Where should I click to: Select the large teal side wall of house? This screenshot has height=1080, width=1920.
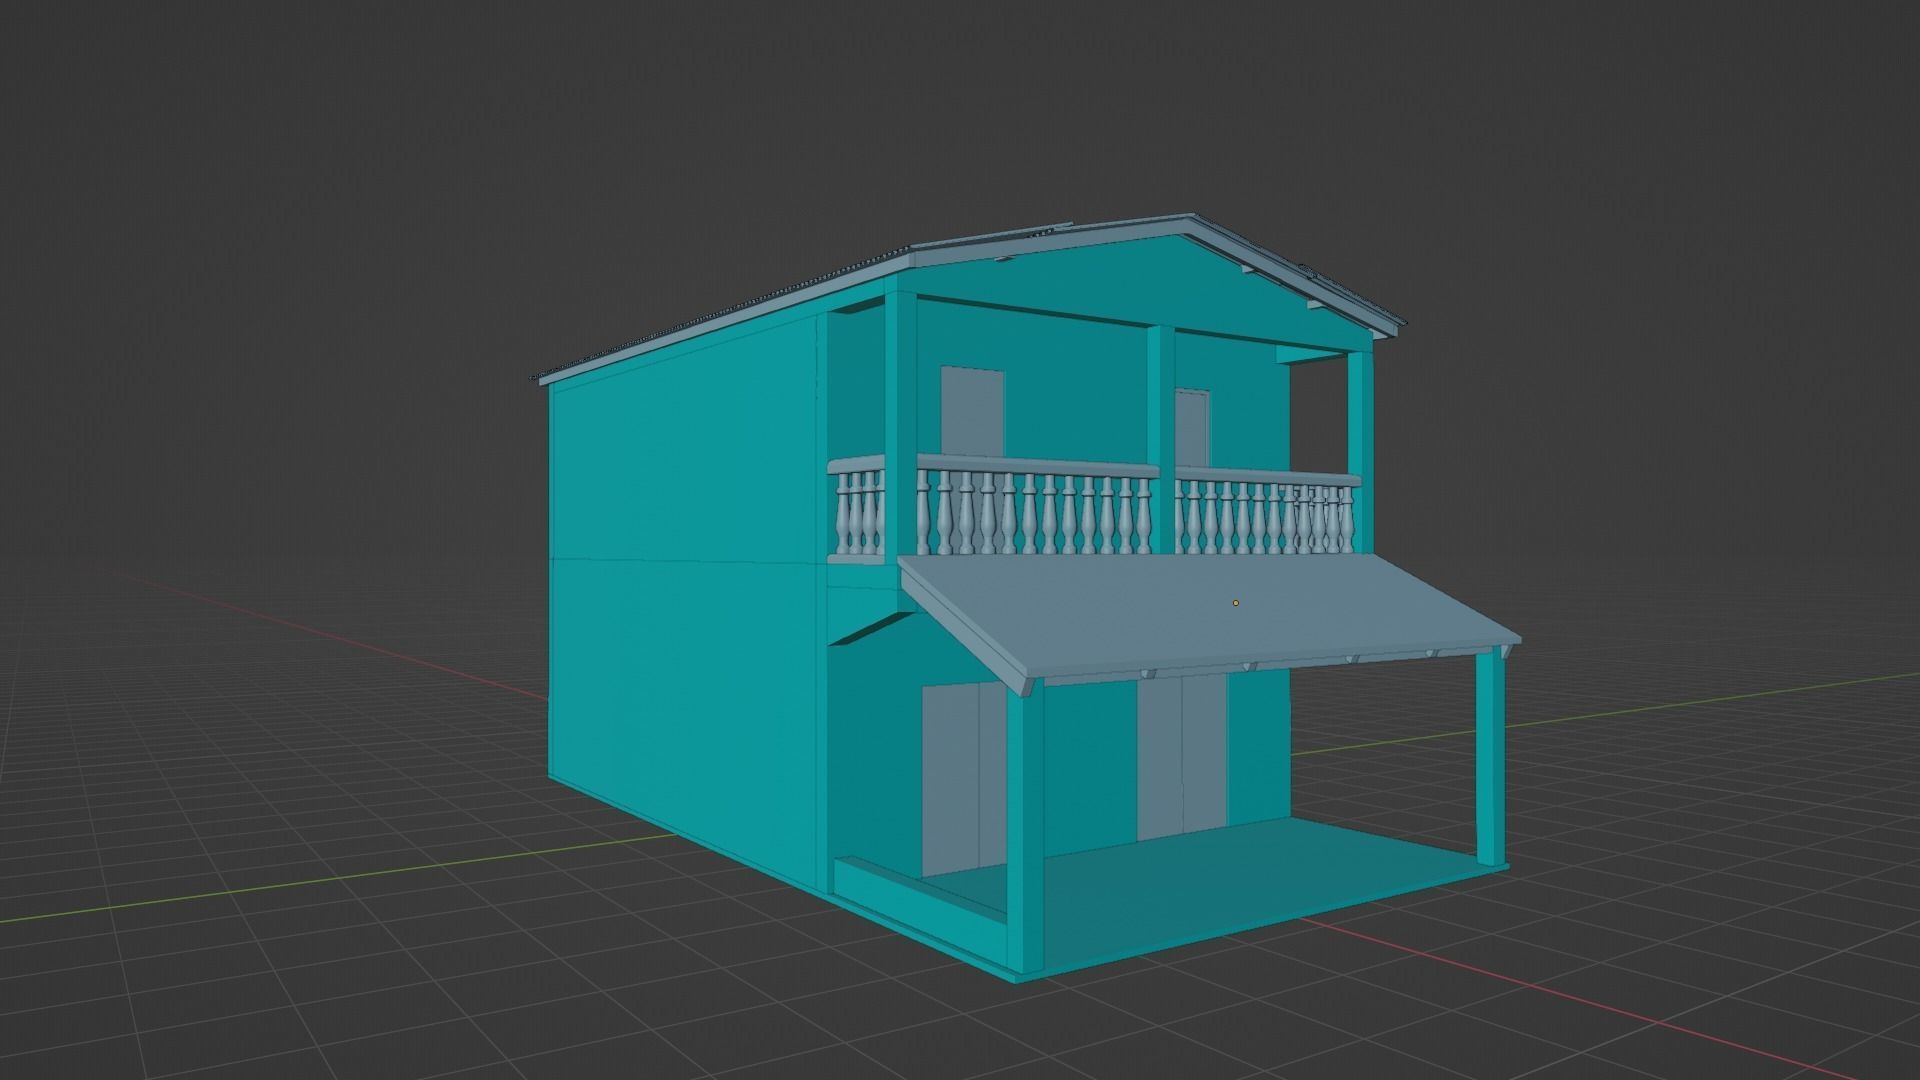tap(688, 600)
